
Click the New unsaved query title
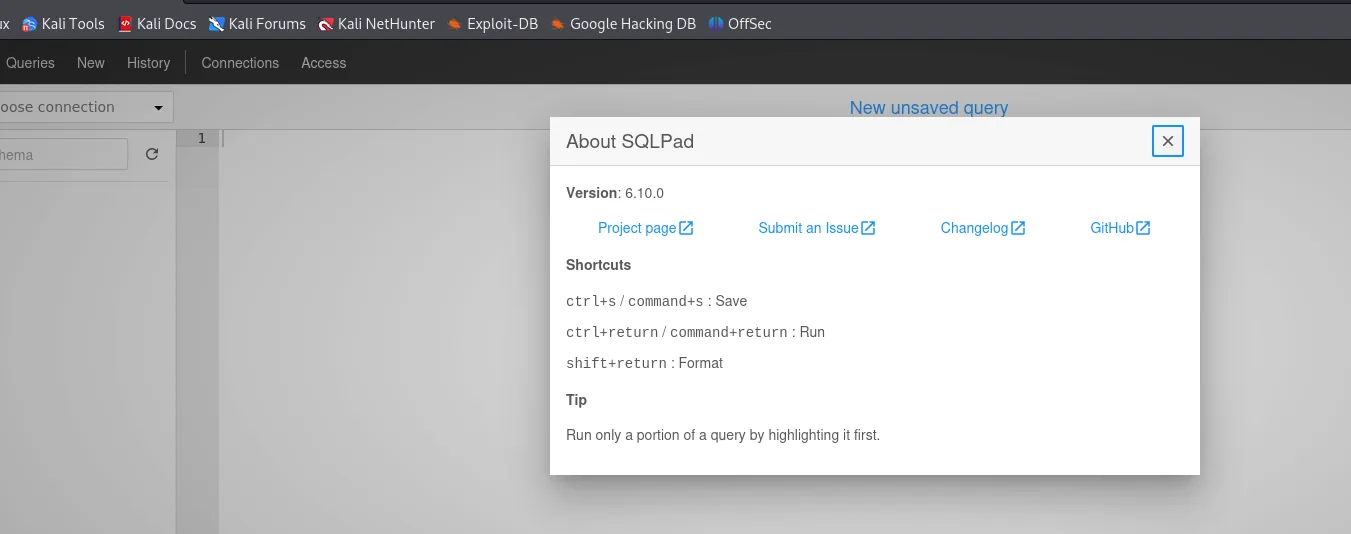929,108
